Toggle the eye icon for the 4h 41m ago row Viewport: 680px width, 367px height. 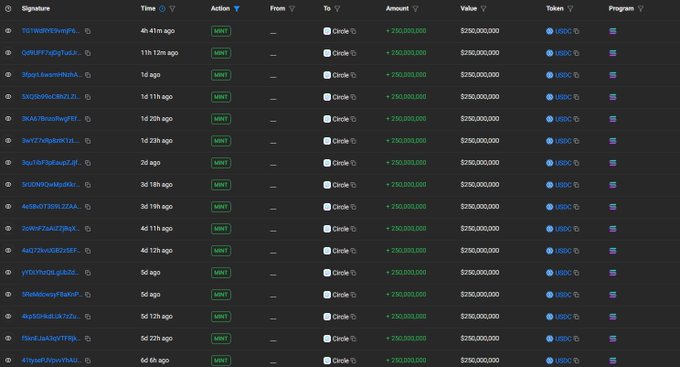(x=8, y=31)
